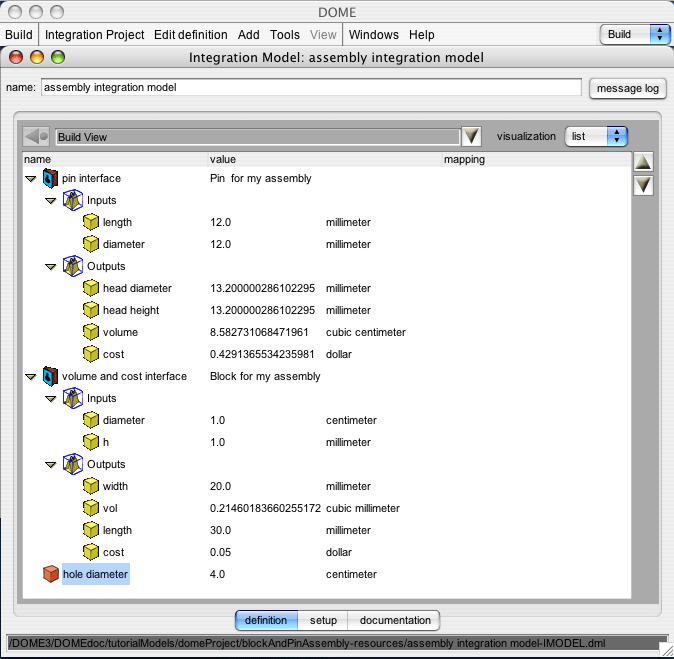Open the Build View dropdown arrow
Screen dimensions: 674x659
coord(471,137)
